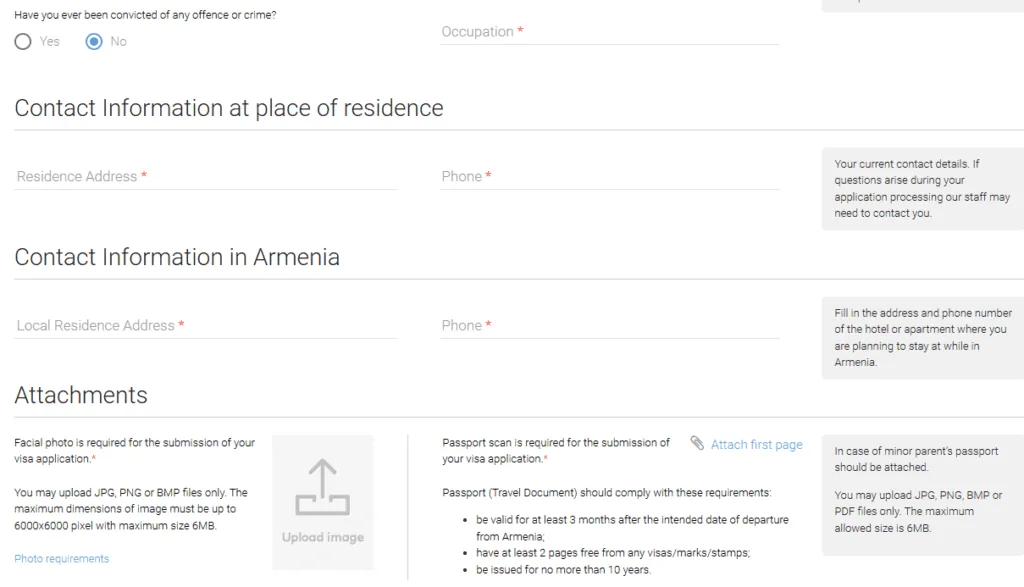Select Yes for convicted of offence

23,42
